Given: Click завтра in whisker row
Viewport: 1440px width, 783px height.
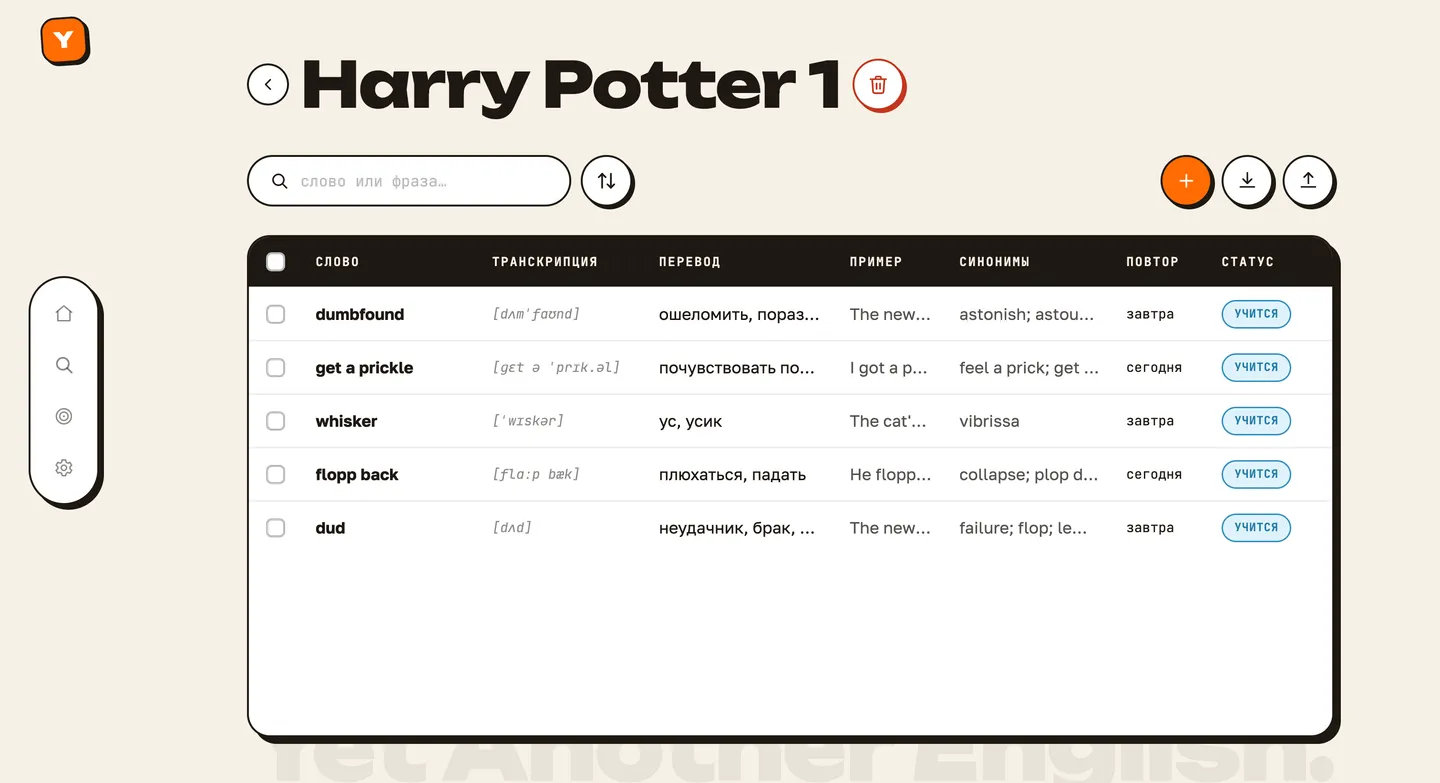Looking at the screenshot, I should (x=1150, y=421).
